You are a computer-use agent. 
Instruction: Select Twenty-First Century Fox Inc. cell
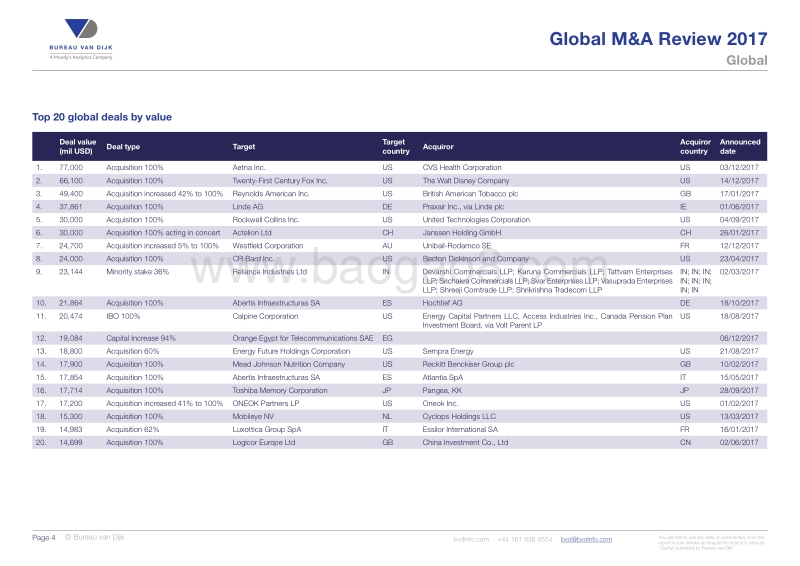(280, 181)
